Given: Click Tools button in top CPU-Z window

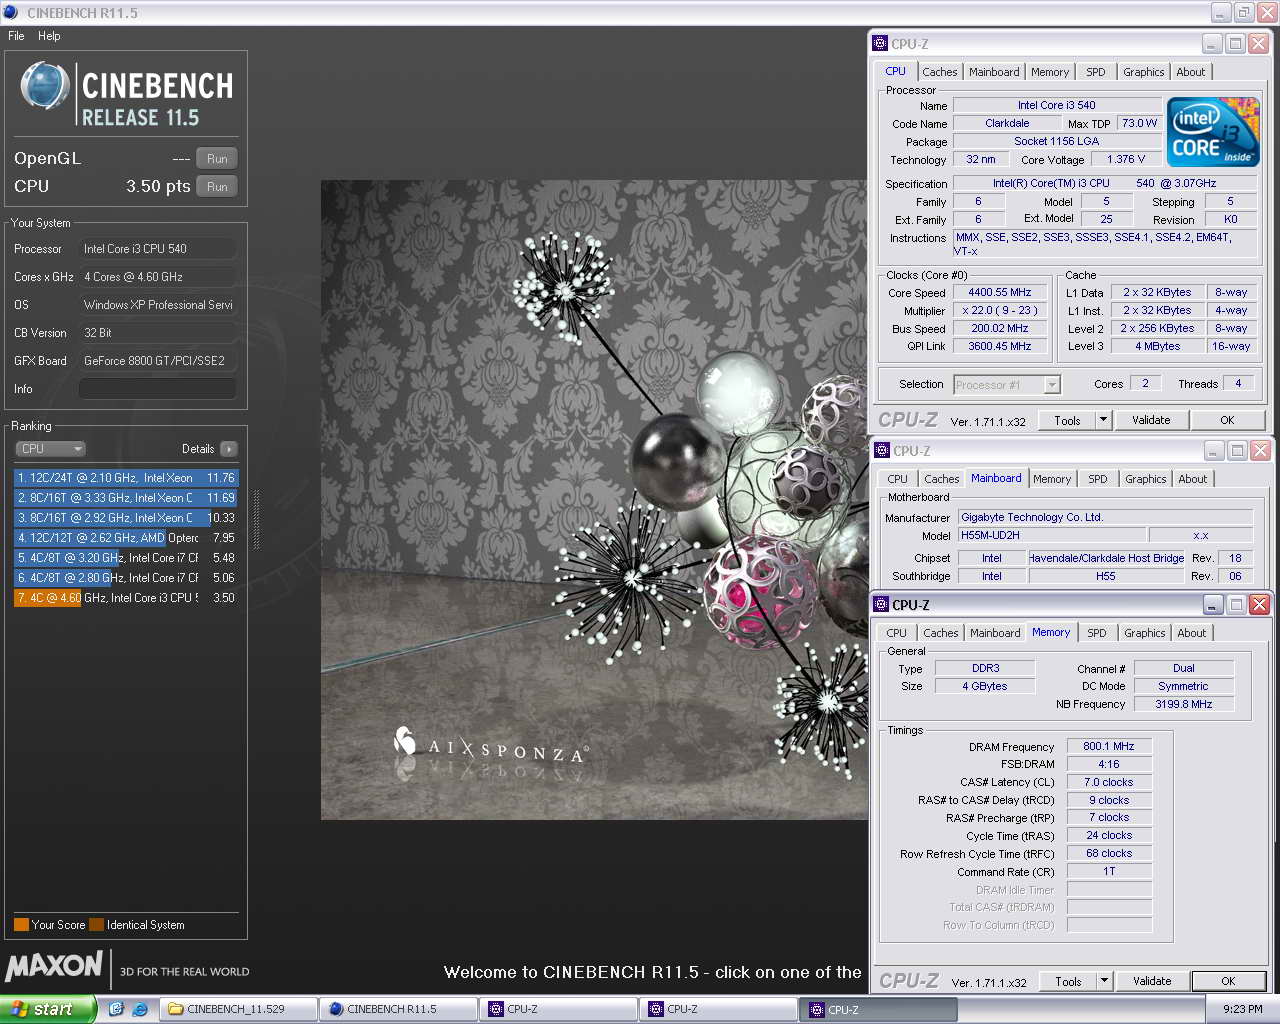Looking at the screenshot, I should tap(1067, 421).
